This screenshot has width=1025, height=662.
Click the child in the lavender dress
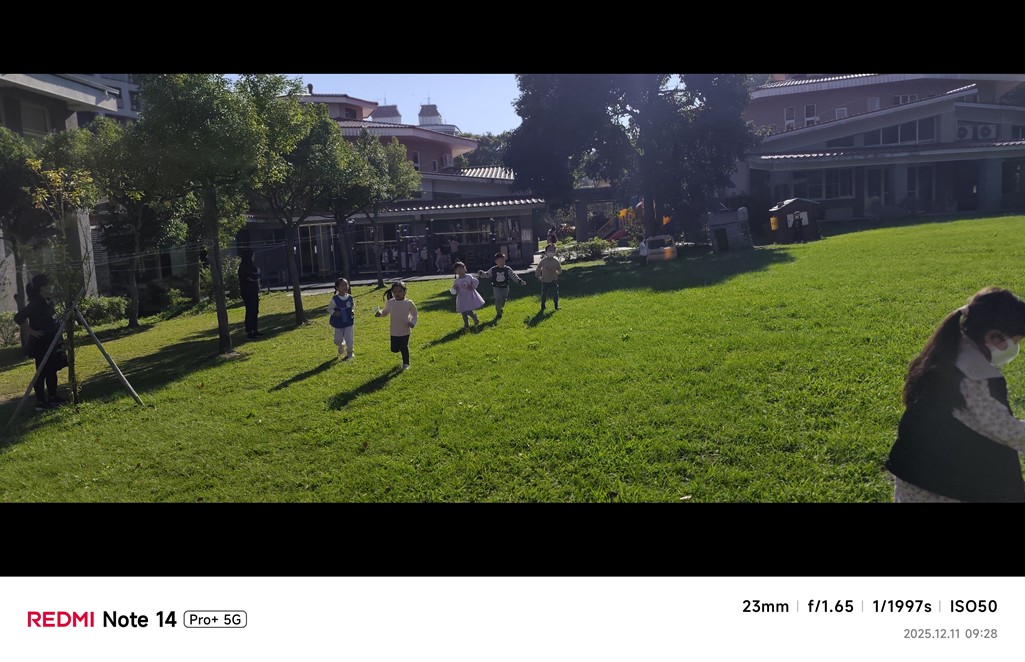click(467, 294)
